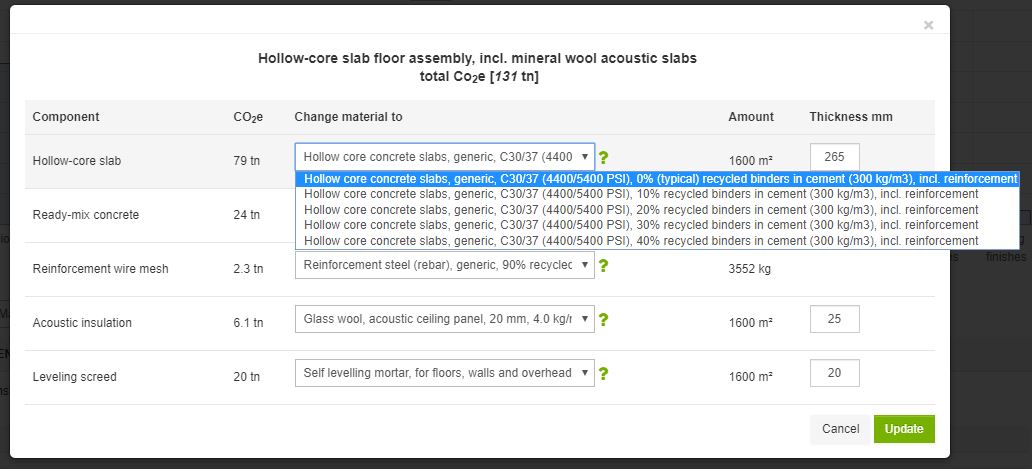The width and height of the screenshot is (1032, 469).
Task: Click the Cancel button
Action: tap(840, 429)
